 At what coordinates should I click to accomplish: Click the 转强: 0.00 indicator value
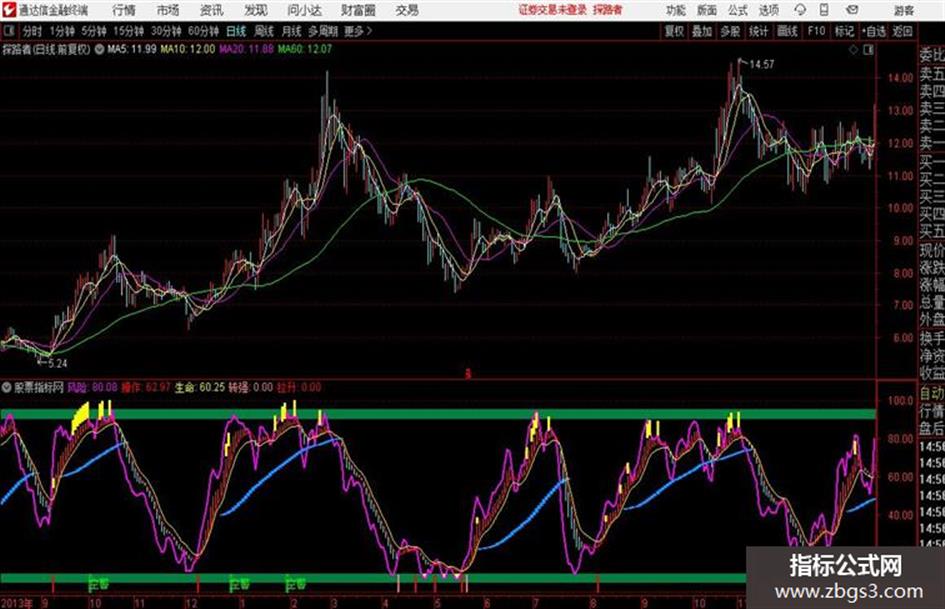coord(250,387)
